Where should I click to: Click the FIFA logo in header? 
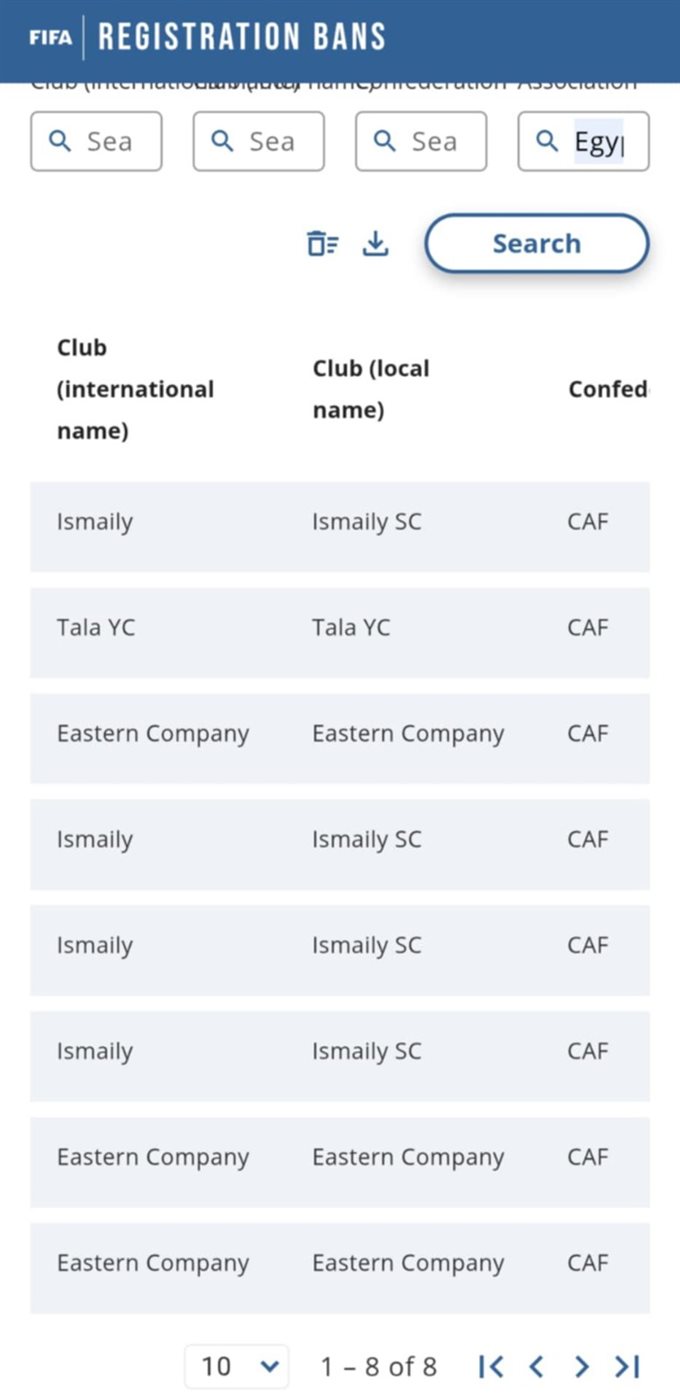pyautogui.click(x=50, y=39)
